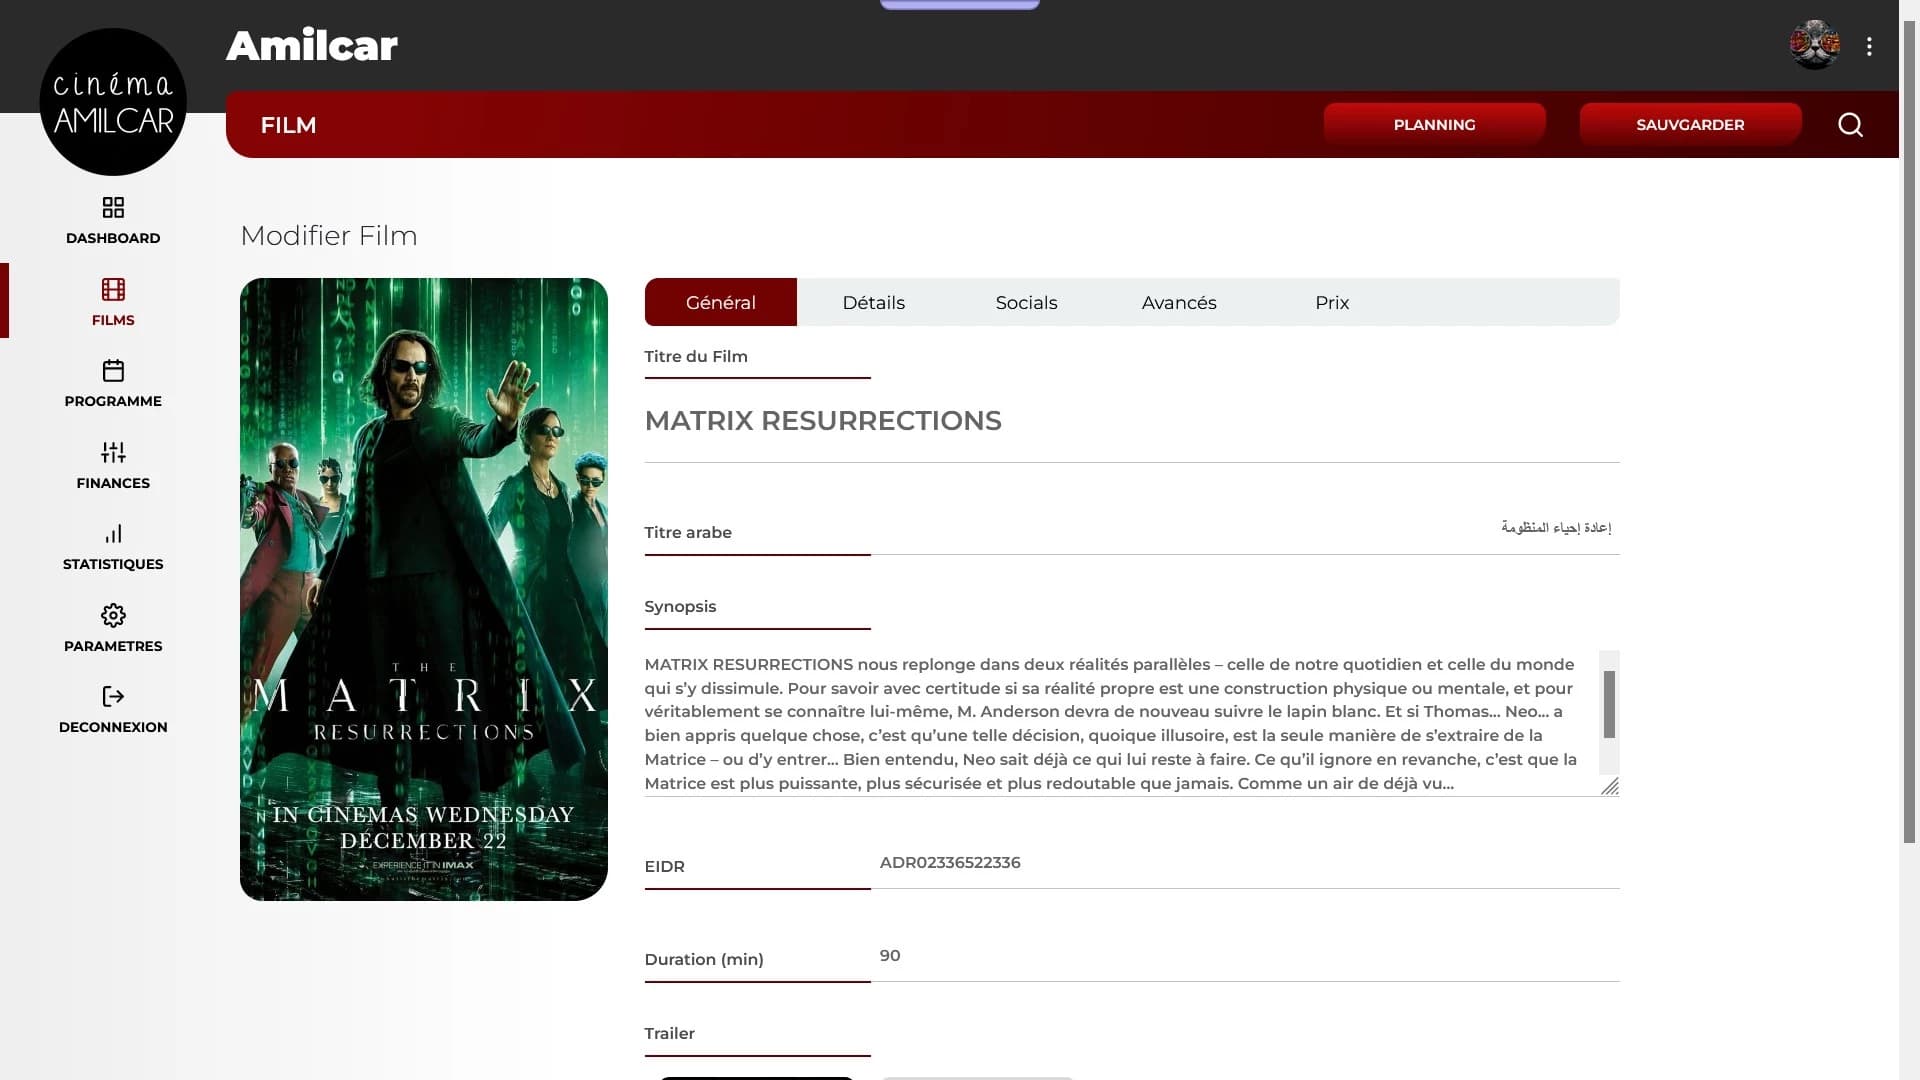Click the Titre arabe label
This screenshot has height=1080, width=1920.
(x=688, y=533)
